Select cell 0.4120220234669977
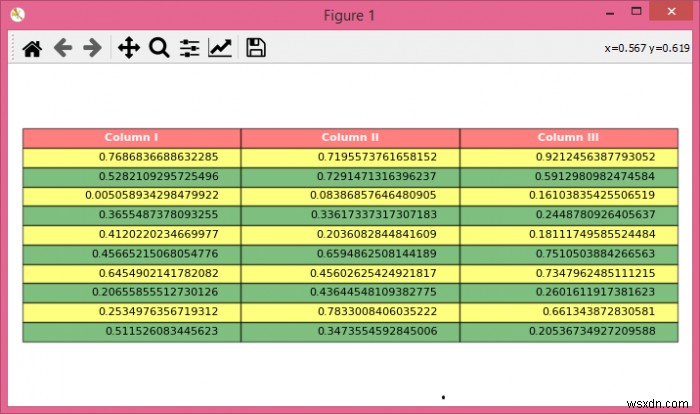The height and width of the screenshot is (414, 700). click(x=132, y=235)
